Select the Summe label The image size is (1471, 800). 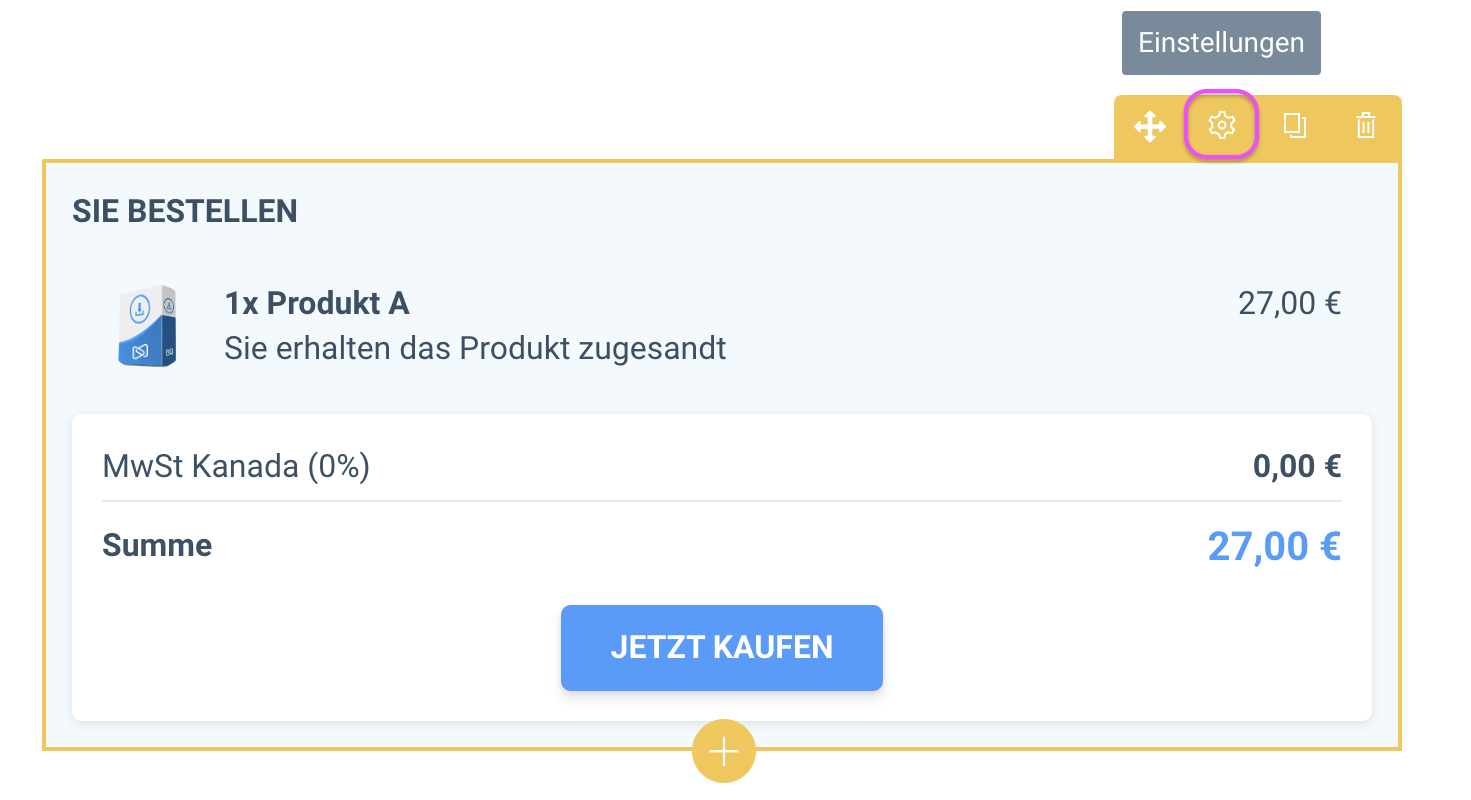click(x=157, y=546)
